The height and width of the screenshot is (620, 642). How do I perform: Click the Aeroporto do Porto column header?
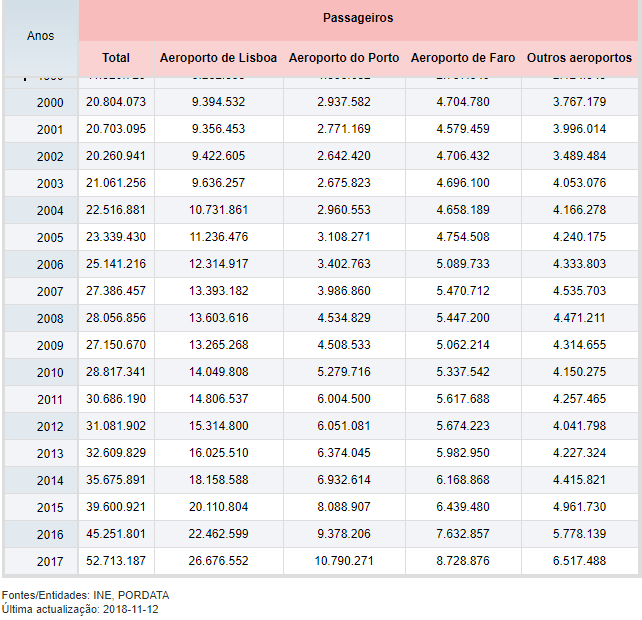pos(344,58)
